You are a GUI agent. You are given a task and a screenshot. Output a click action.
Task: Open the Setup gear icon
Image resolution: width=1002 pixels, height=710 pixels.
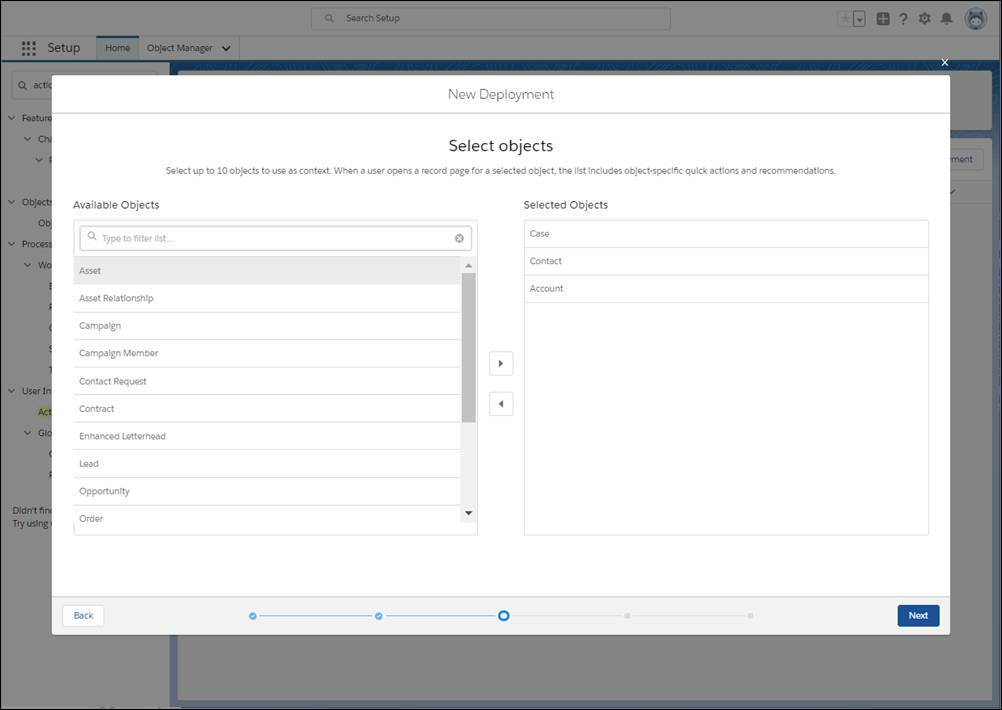(x=925, y=19)
